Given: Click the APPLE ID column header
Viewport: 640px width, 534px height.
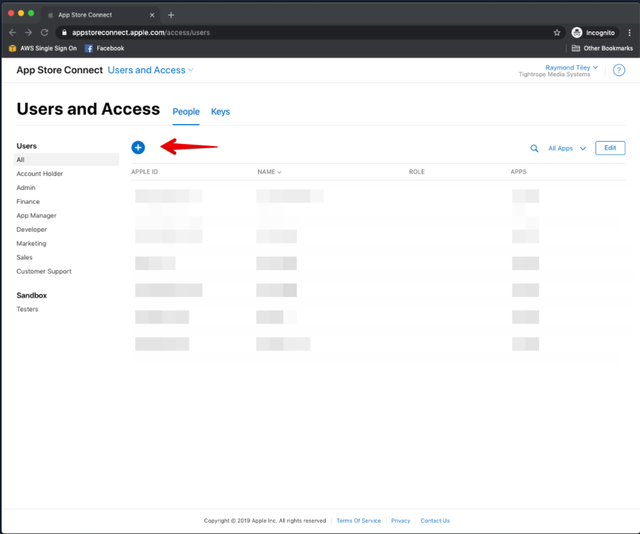Looking at the screenshot, I should pyautogui.click(x=144, y=172).
